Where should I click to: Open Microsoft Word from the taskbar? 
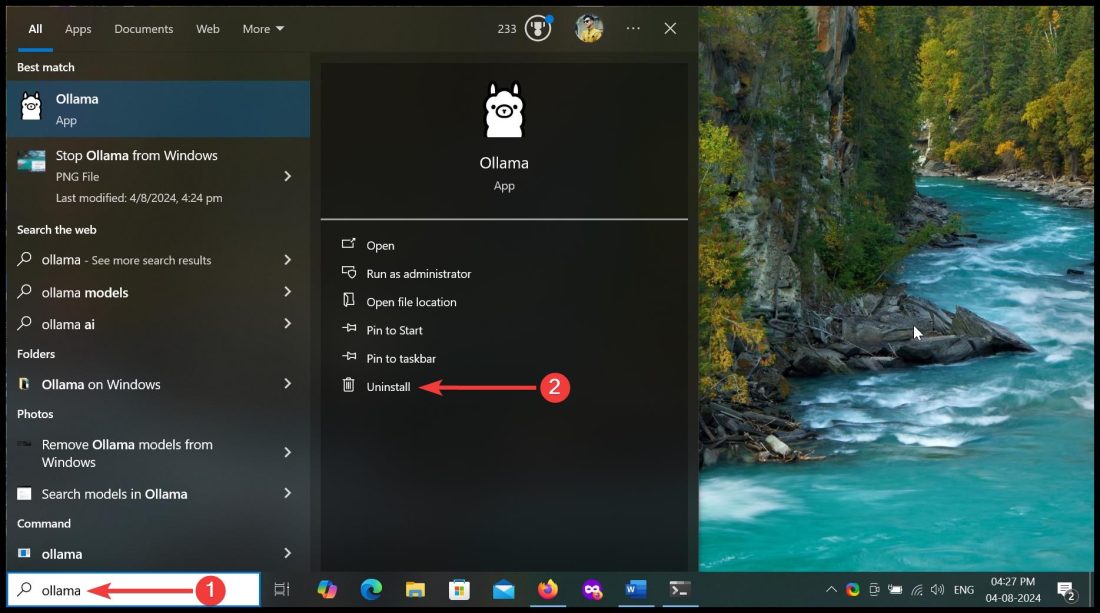pyautogui.click(x=636, y=590)
